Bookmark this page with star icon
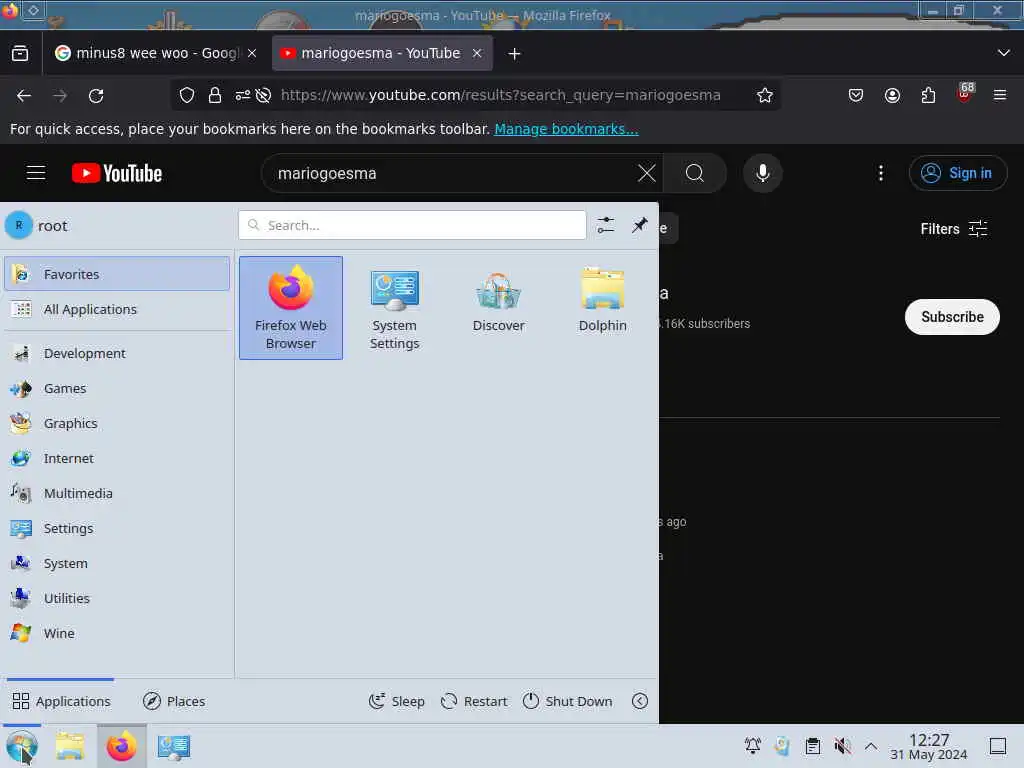 tap(765, 96)
